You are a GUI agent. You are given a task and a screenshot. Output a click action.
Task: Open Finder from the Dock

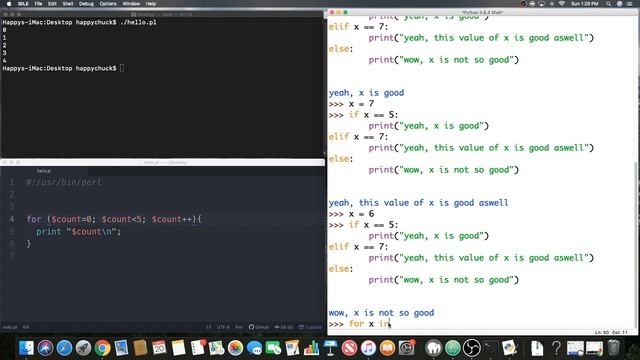[x=26, y=348]
